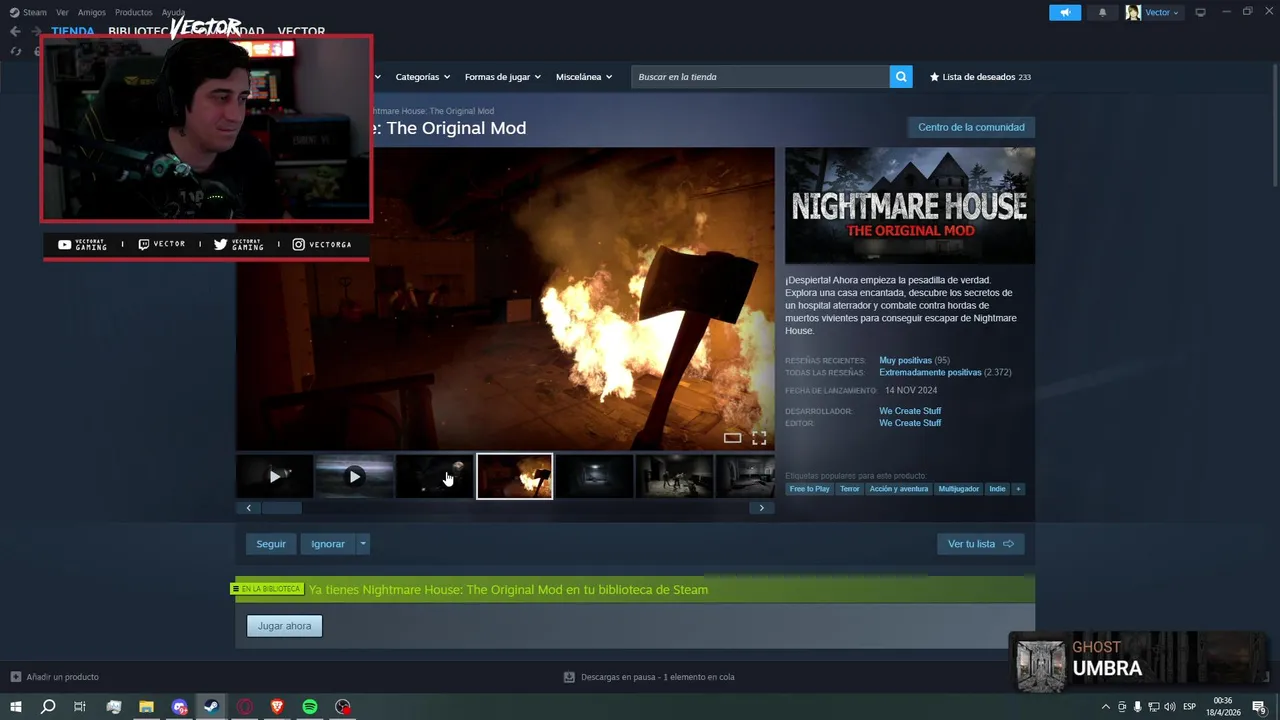Image resolution: width=1280 pixels, height=720 pixels.
Task: Click Ver tu lista button
Action: (980, 544)
